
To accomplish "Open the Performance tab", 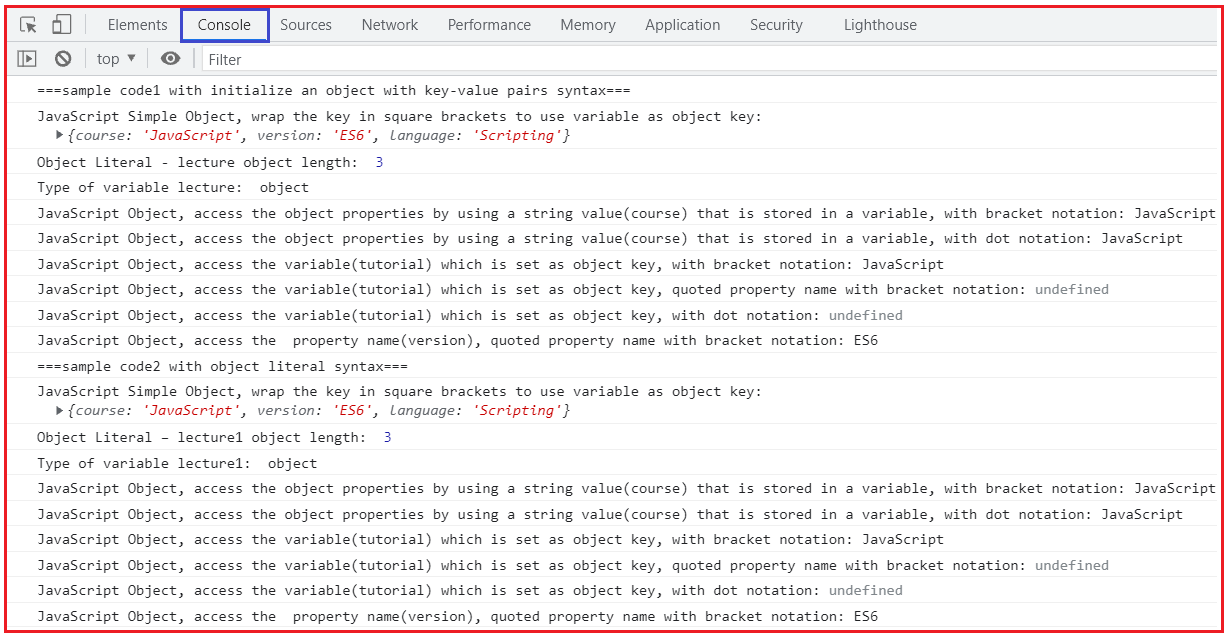I will (x=489, y=25).
